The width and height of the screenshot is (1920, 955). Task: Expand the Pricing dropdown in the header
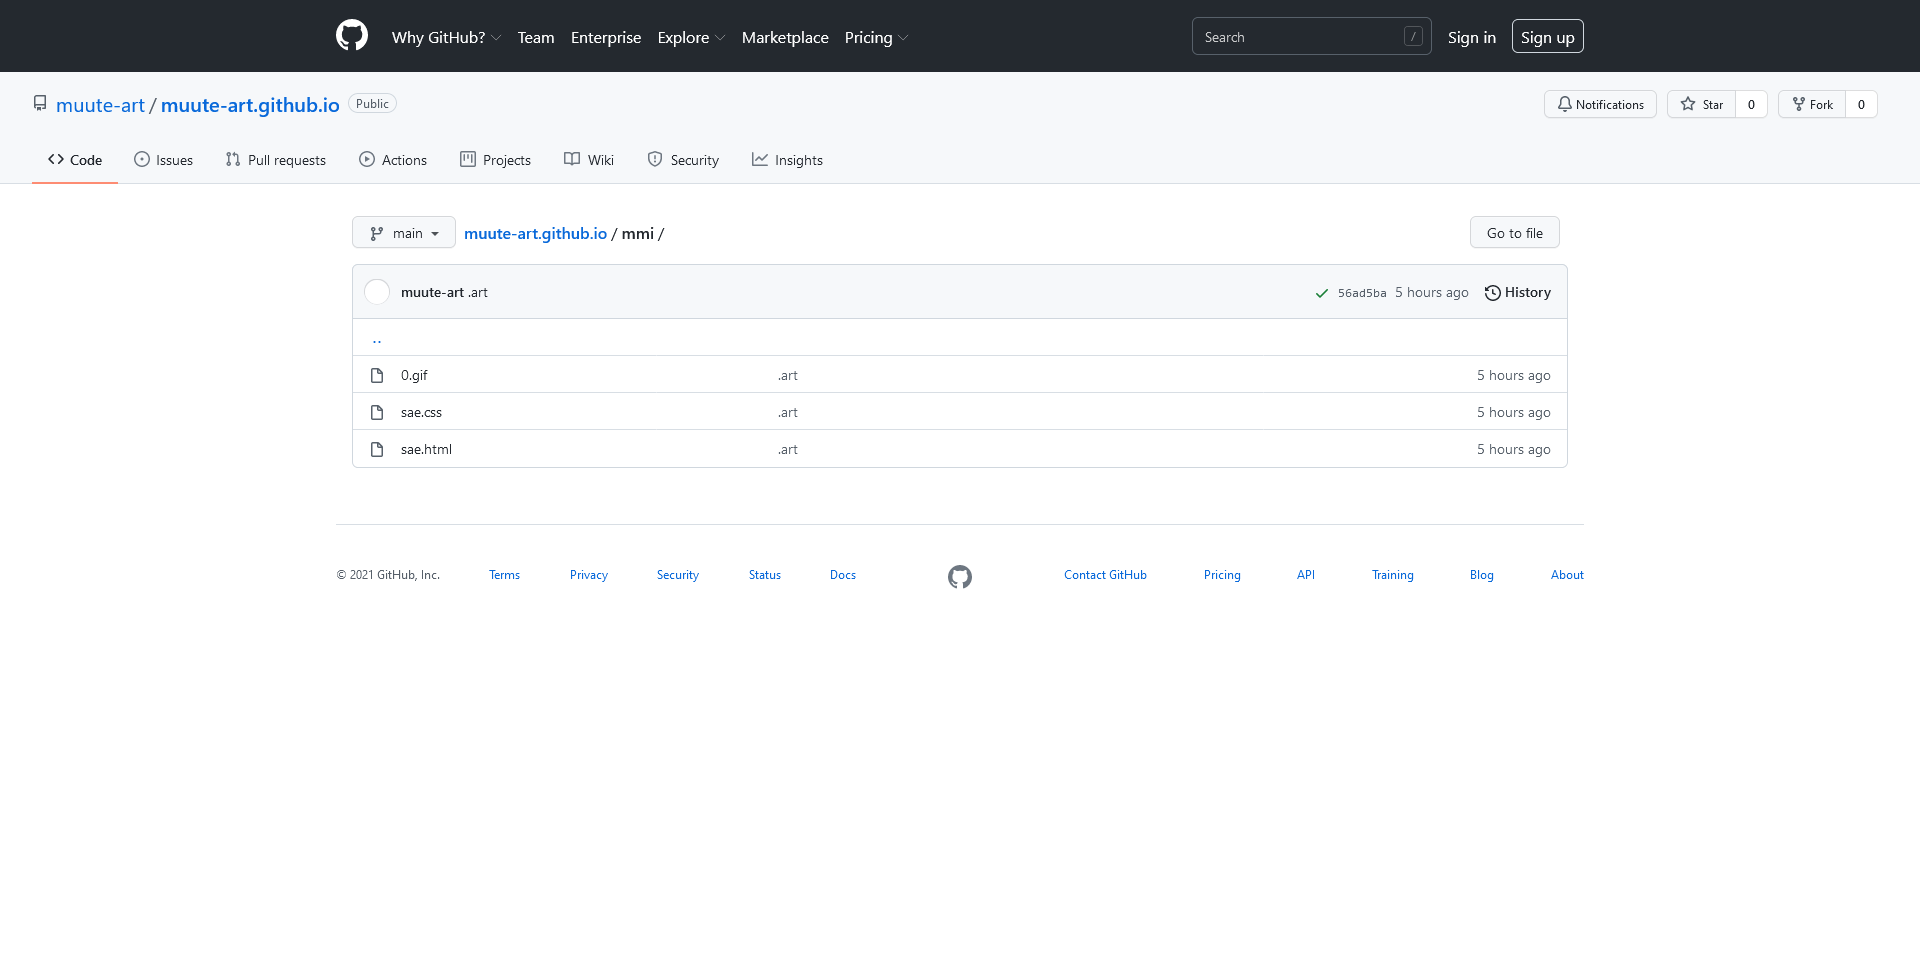876,37
